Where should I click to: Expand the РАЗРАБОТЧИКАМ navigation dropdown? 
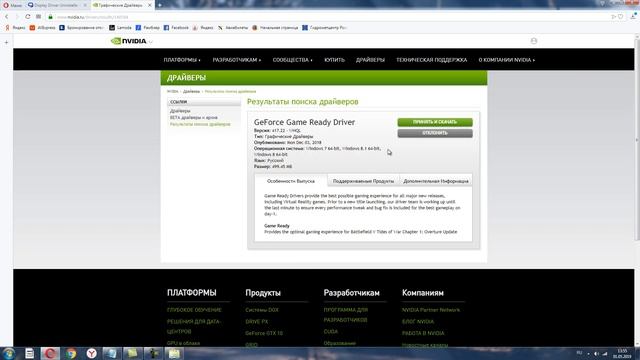[x=237, y=60]
